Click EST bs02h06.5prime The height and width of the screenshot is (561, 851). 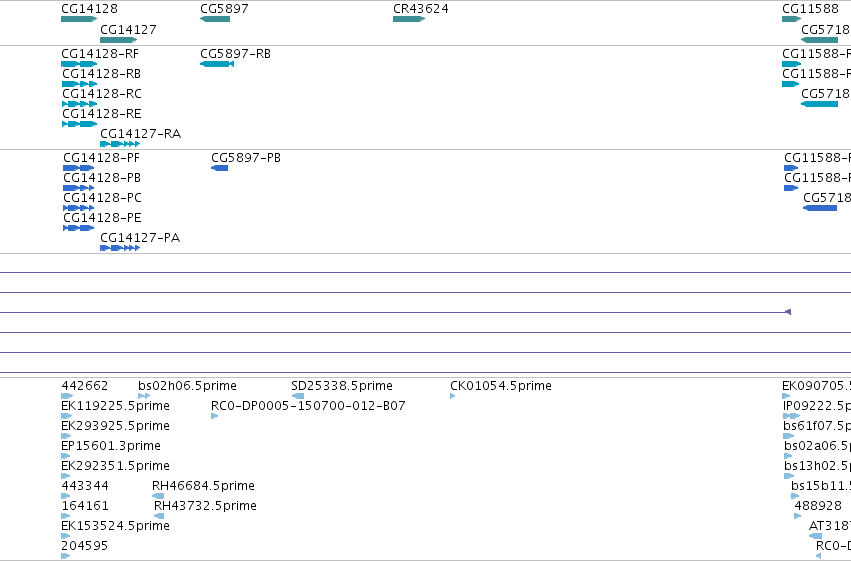coord(187,386)
